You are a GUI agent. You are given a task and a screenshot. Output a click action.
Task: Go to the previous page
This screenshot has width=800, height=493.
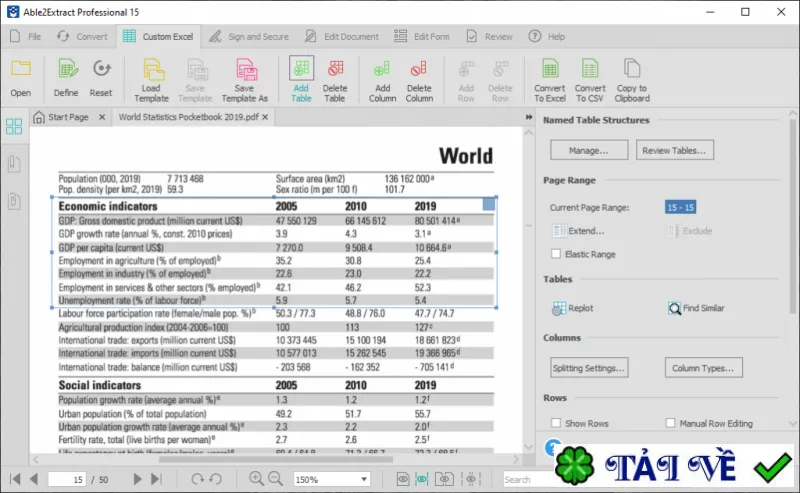coord(34,479)
